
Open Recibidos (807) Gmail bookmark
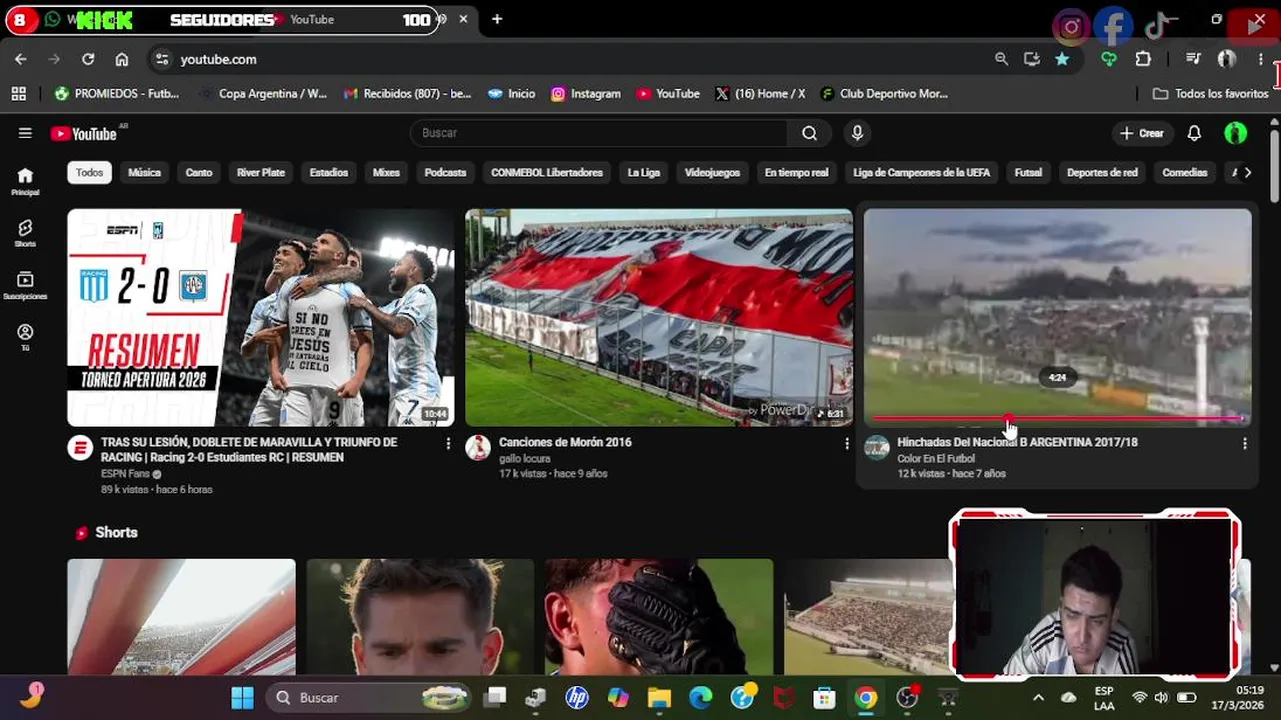(x=407, y=93)
